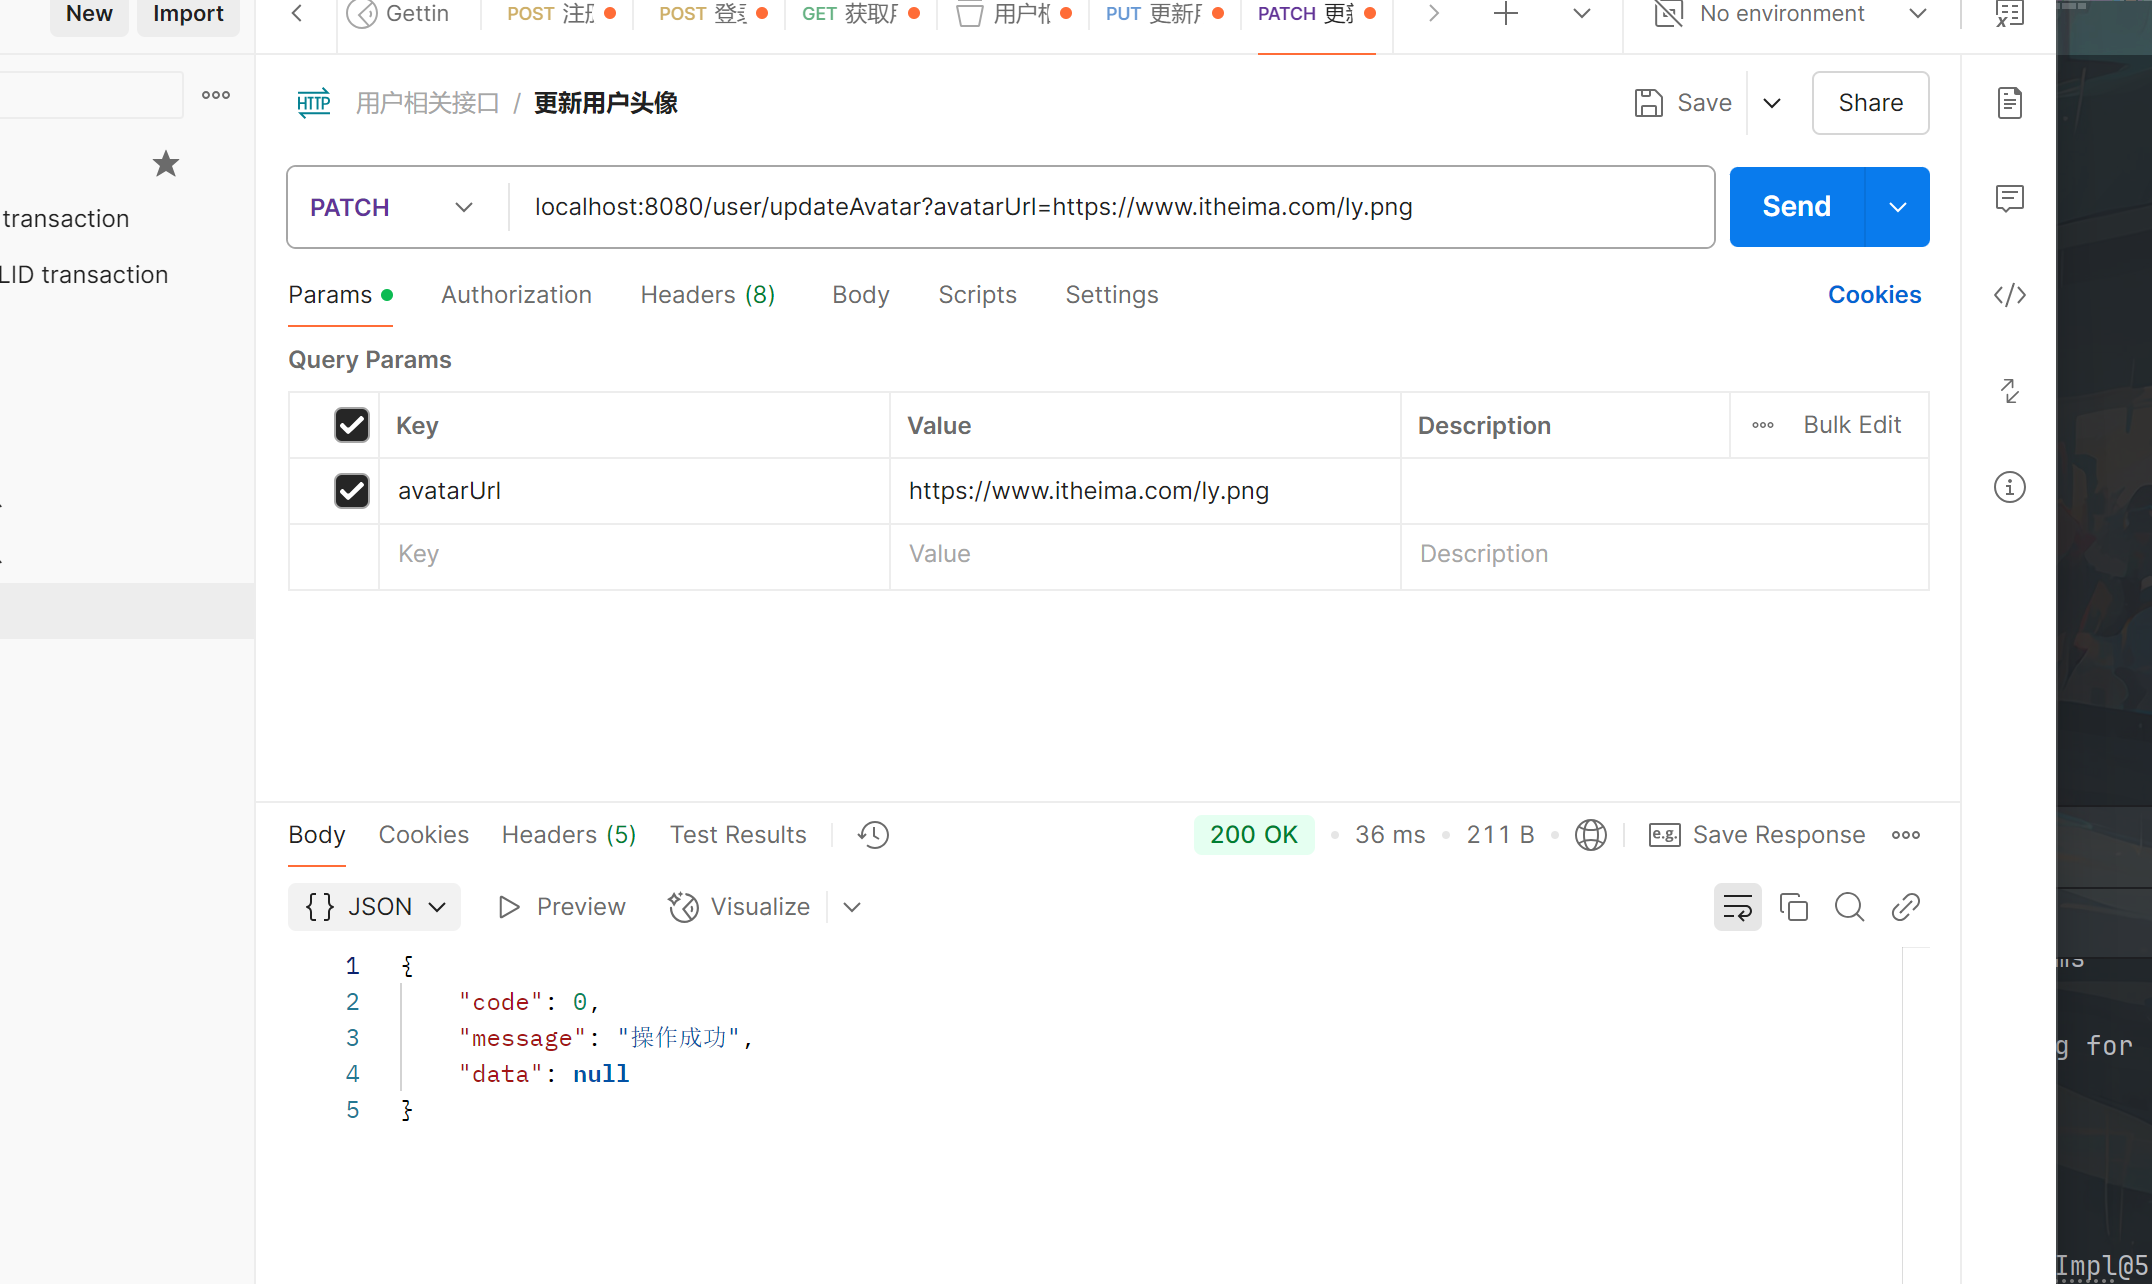Open the JSON format dropdown

374,907
